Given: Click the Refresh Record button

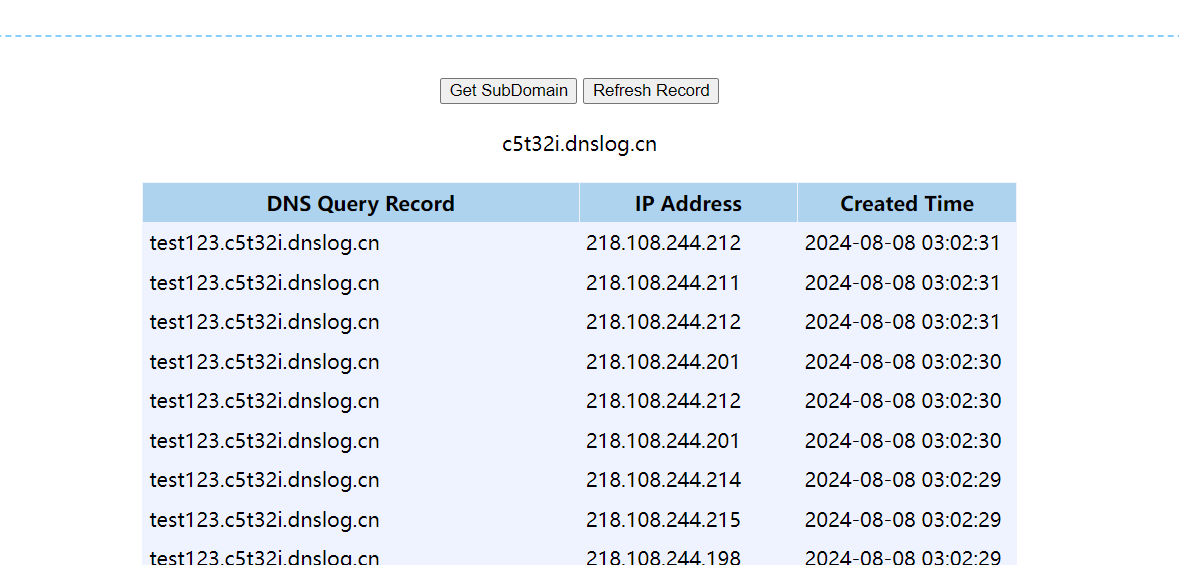Looking at the screenshot, I should pos(651,91).
